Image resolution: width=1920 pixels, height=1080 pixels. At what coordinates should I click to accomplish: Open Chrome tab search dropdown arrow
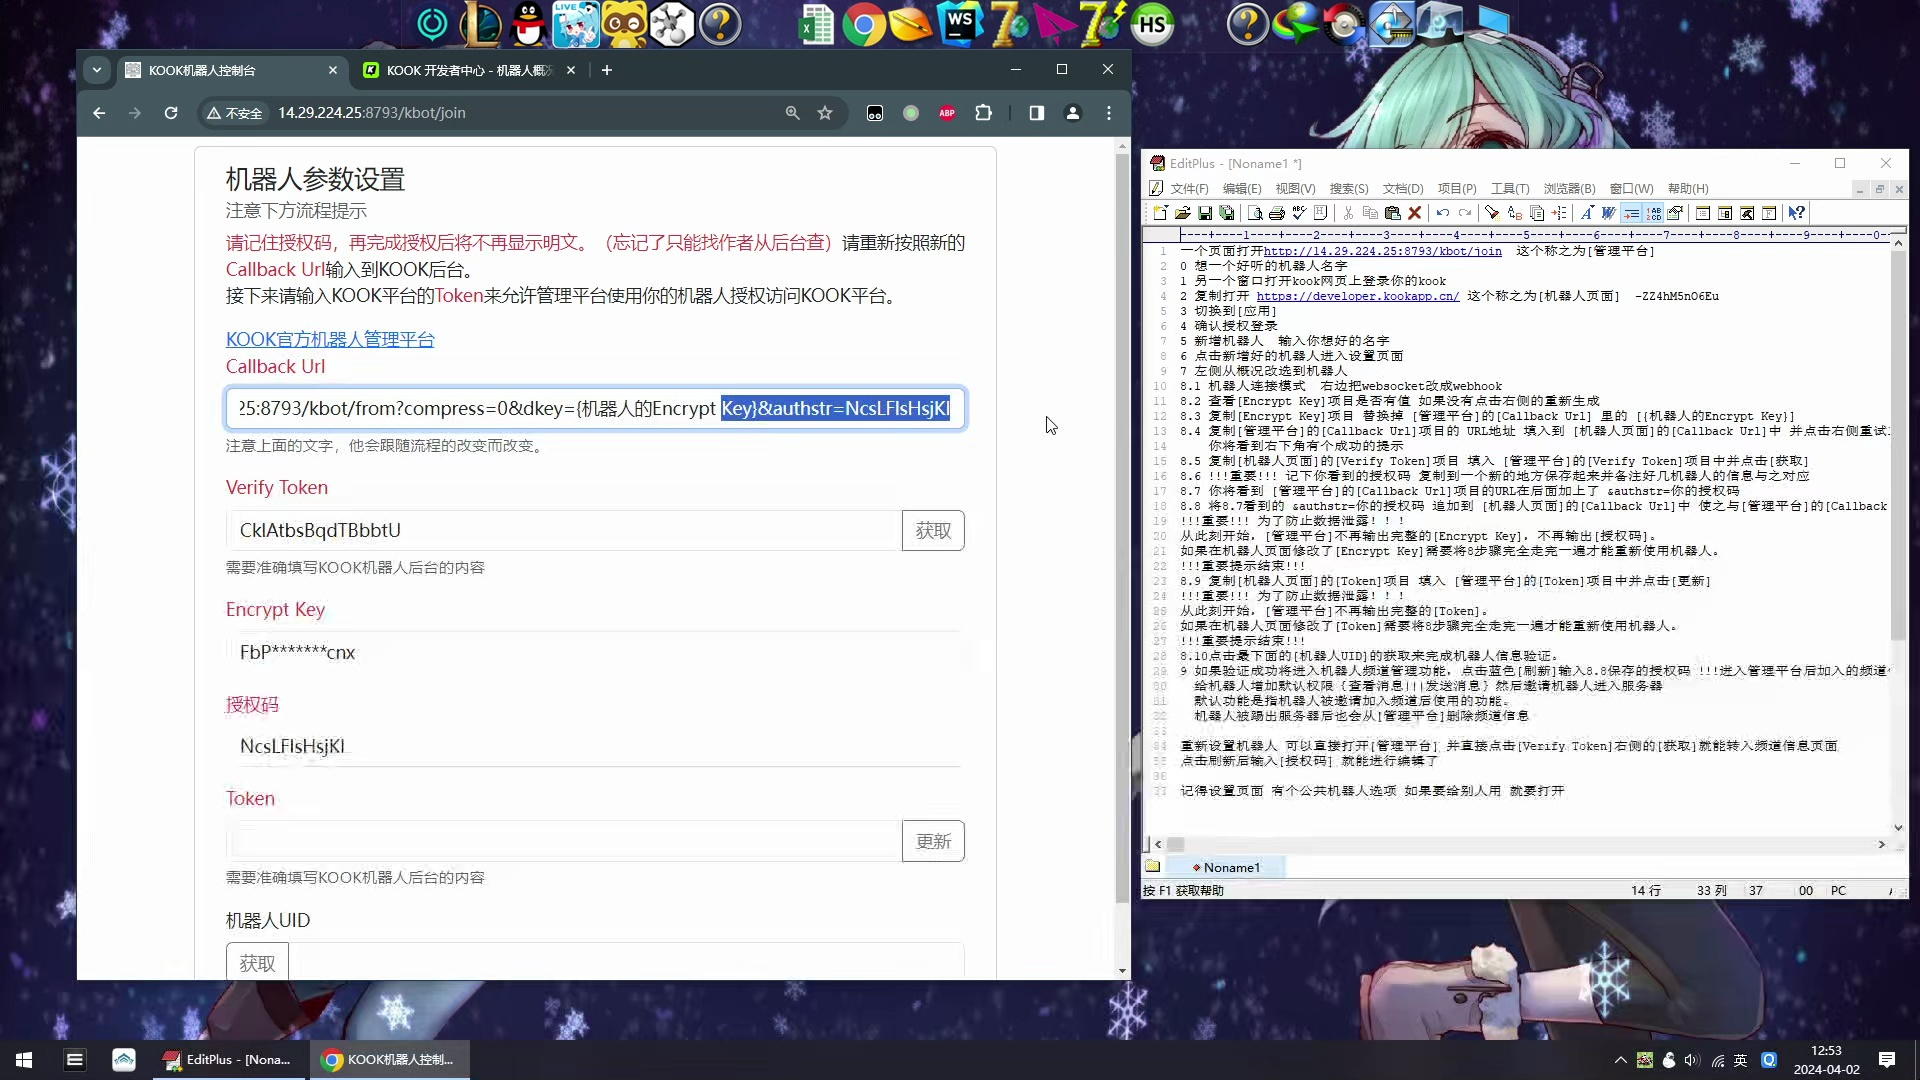pos(96,70)
